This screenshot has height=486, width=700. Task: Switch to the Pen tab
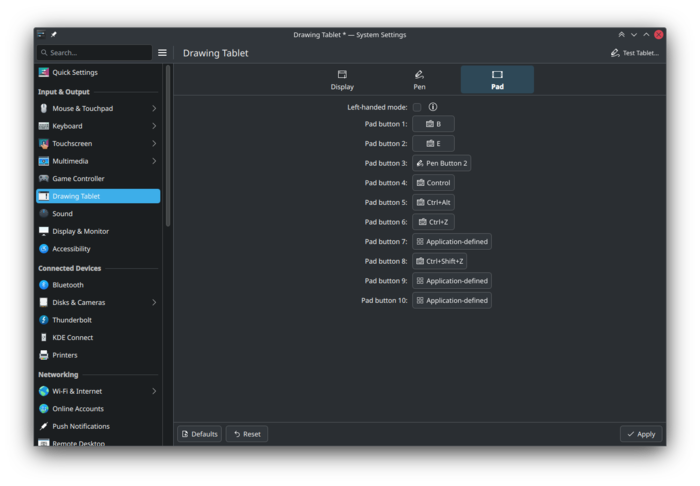click(x=419, y=80)
